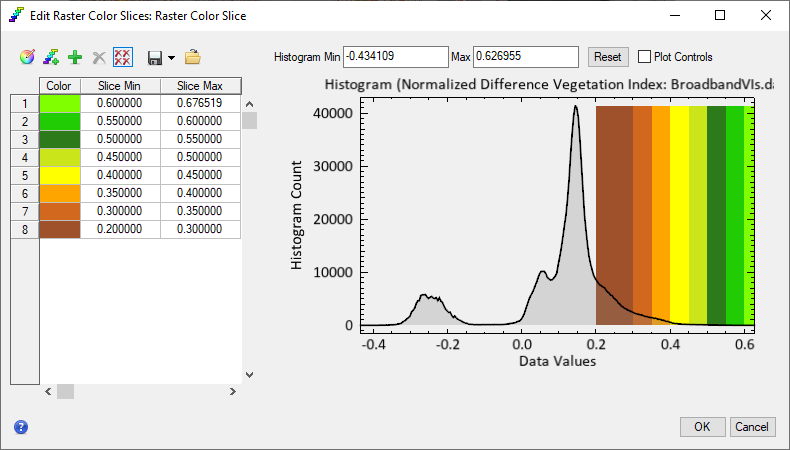
Task: Click the new default color slices icon
Action: 51,58
